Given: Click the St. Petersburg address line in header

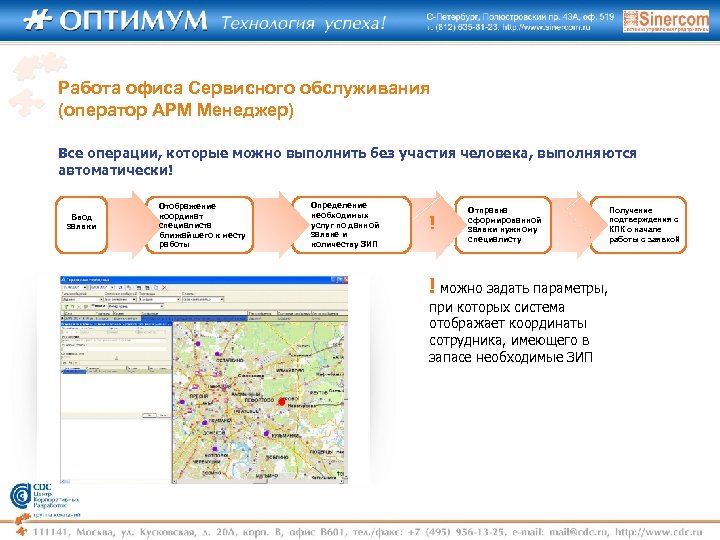Looking at the screenshot, I should point(520,17).
